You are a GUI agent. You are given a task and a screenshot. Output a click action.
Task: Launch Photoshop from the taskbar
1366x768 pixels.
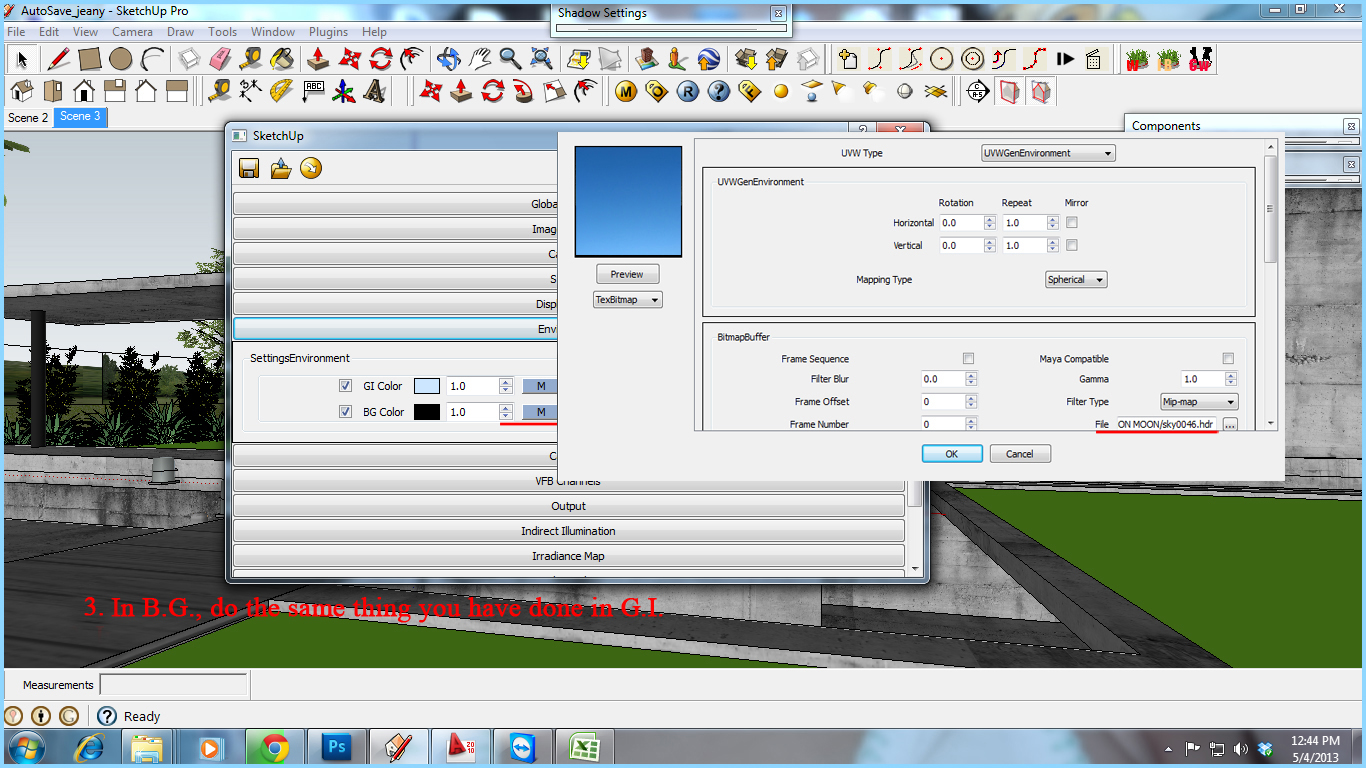(336, 747)
